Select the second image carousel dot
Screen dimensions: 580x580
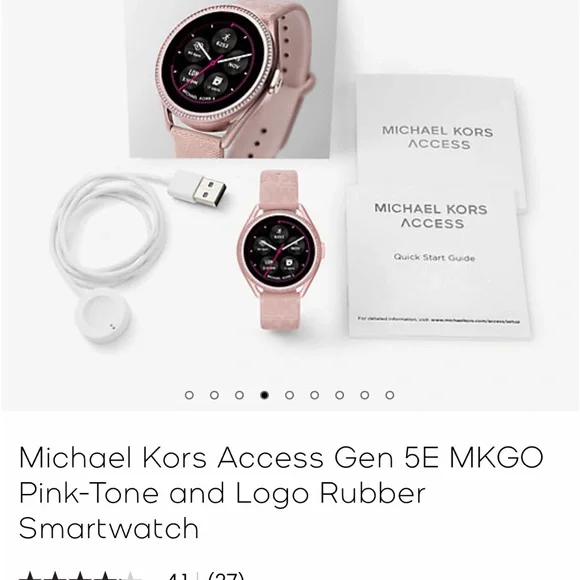(x=214, y=395)
